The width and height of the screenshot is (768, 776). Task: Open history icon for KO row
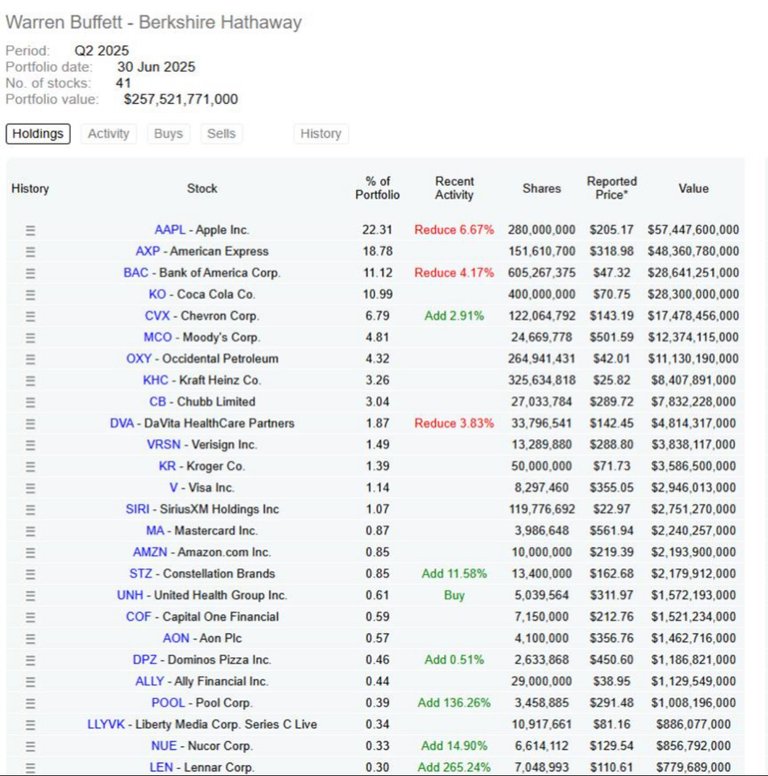click(x=30, y=294)
